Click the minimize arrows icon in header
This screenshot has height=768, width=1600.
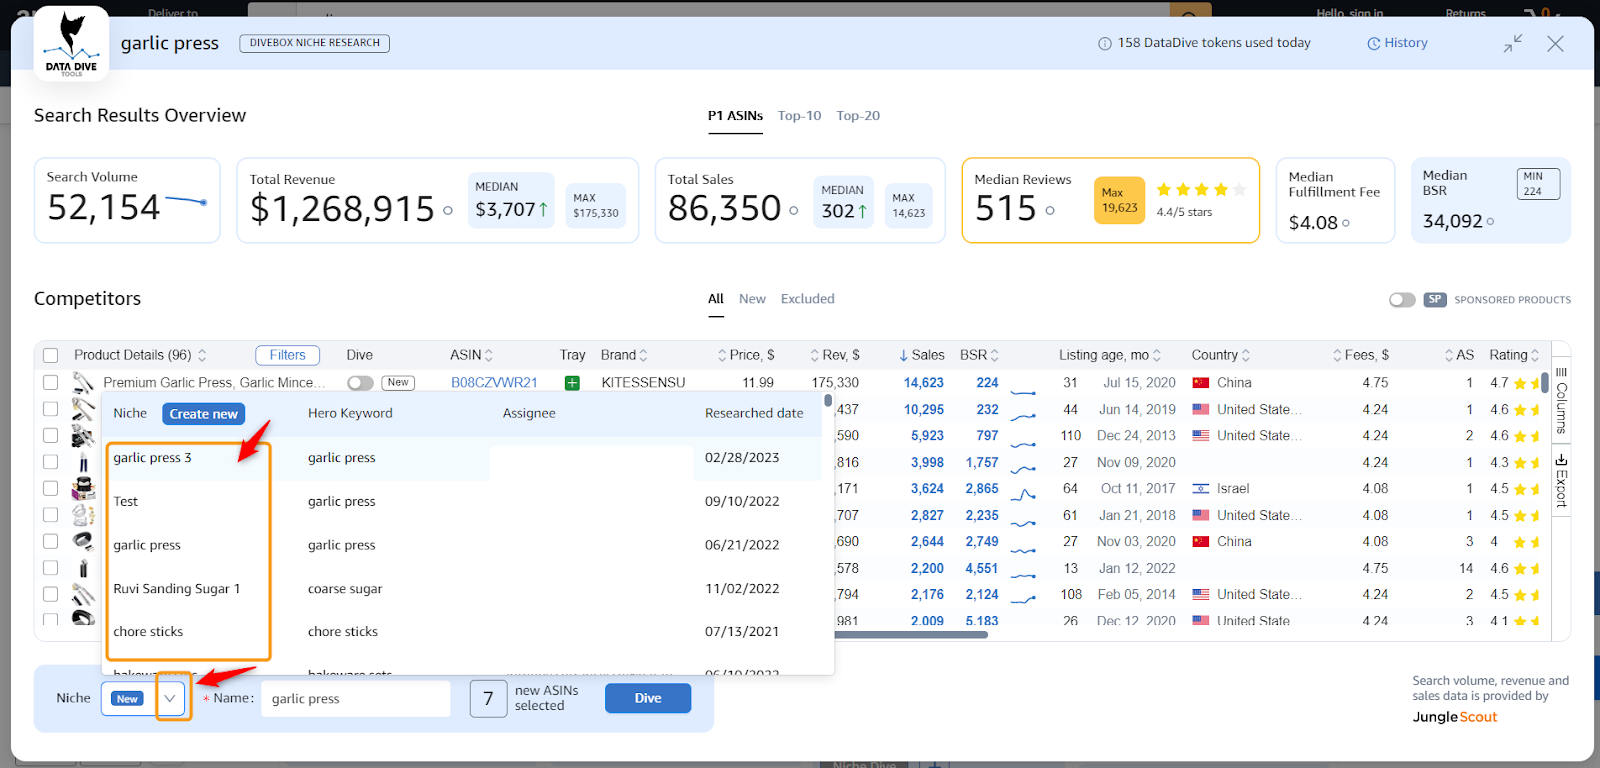(x=1513, y=43)
